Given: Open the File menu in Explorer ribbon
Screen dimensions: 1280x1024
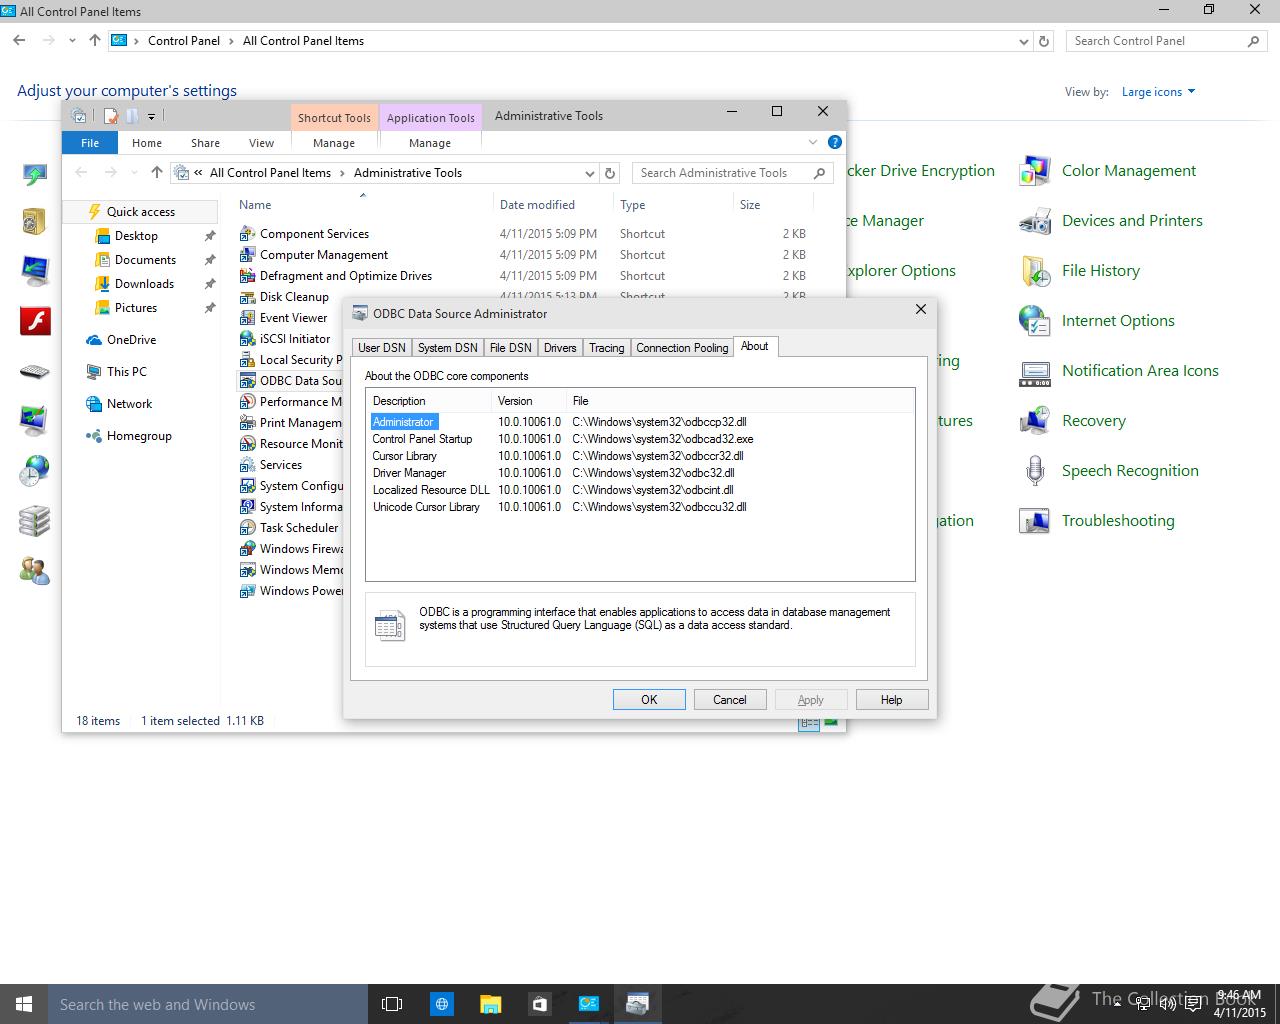Looking at the screenshot, I should [x=90, y=143].
